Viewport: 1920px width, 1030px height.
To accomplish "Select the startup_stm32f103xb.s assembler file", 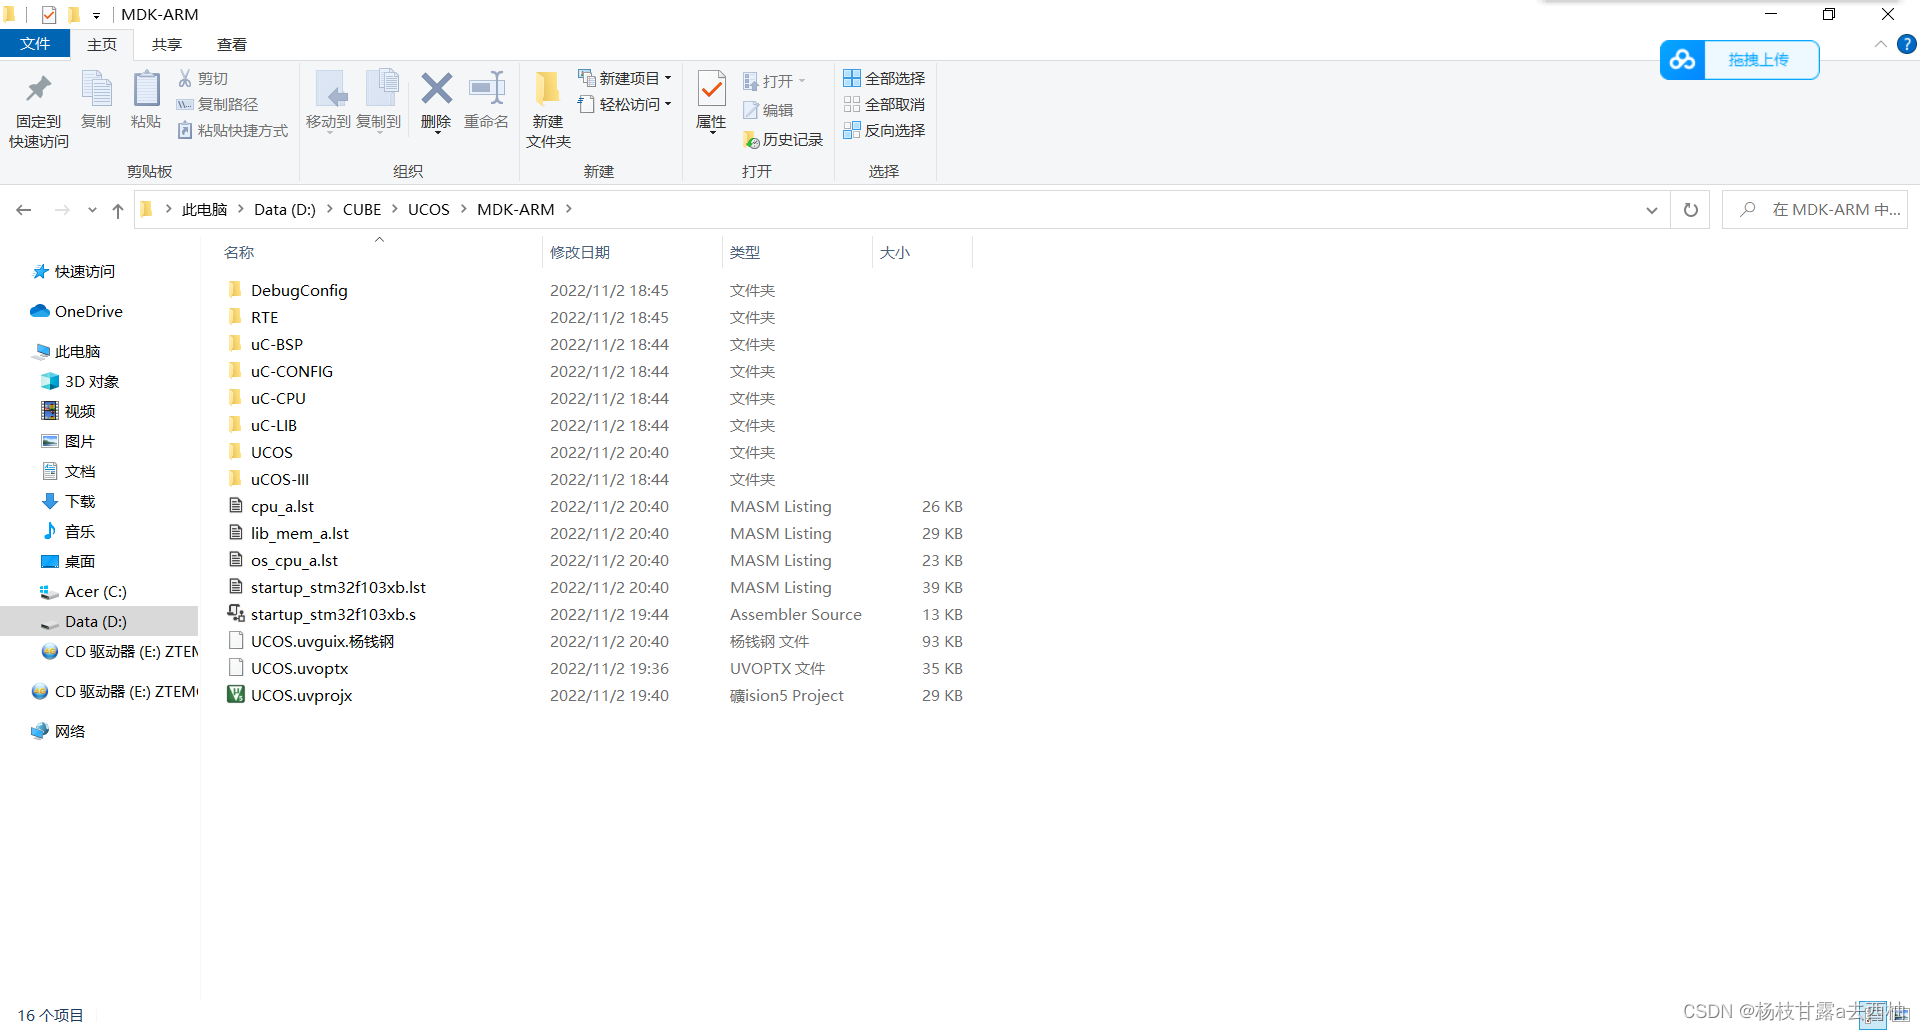I will [x=333, y=614].
